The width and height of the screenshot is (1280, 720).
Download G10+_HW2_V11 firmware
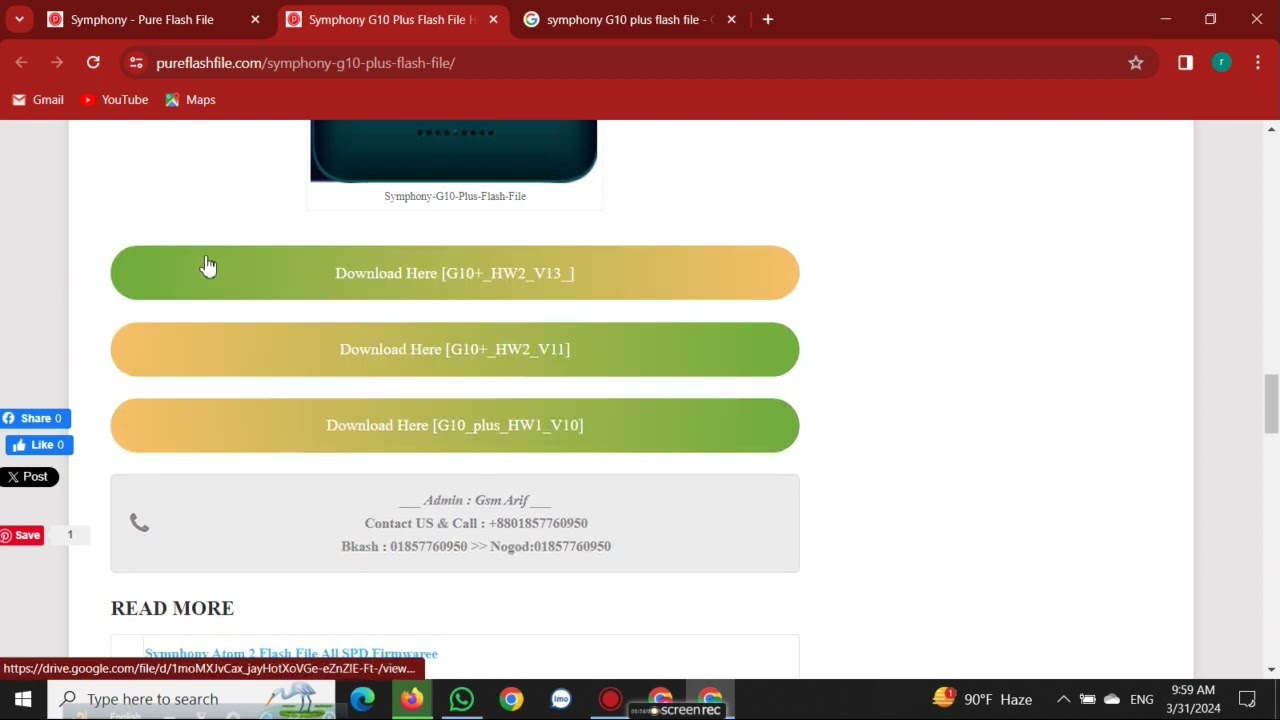tap(455, 349)
